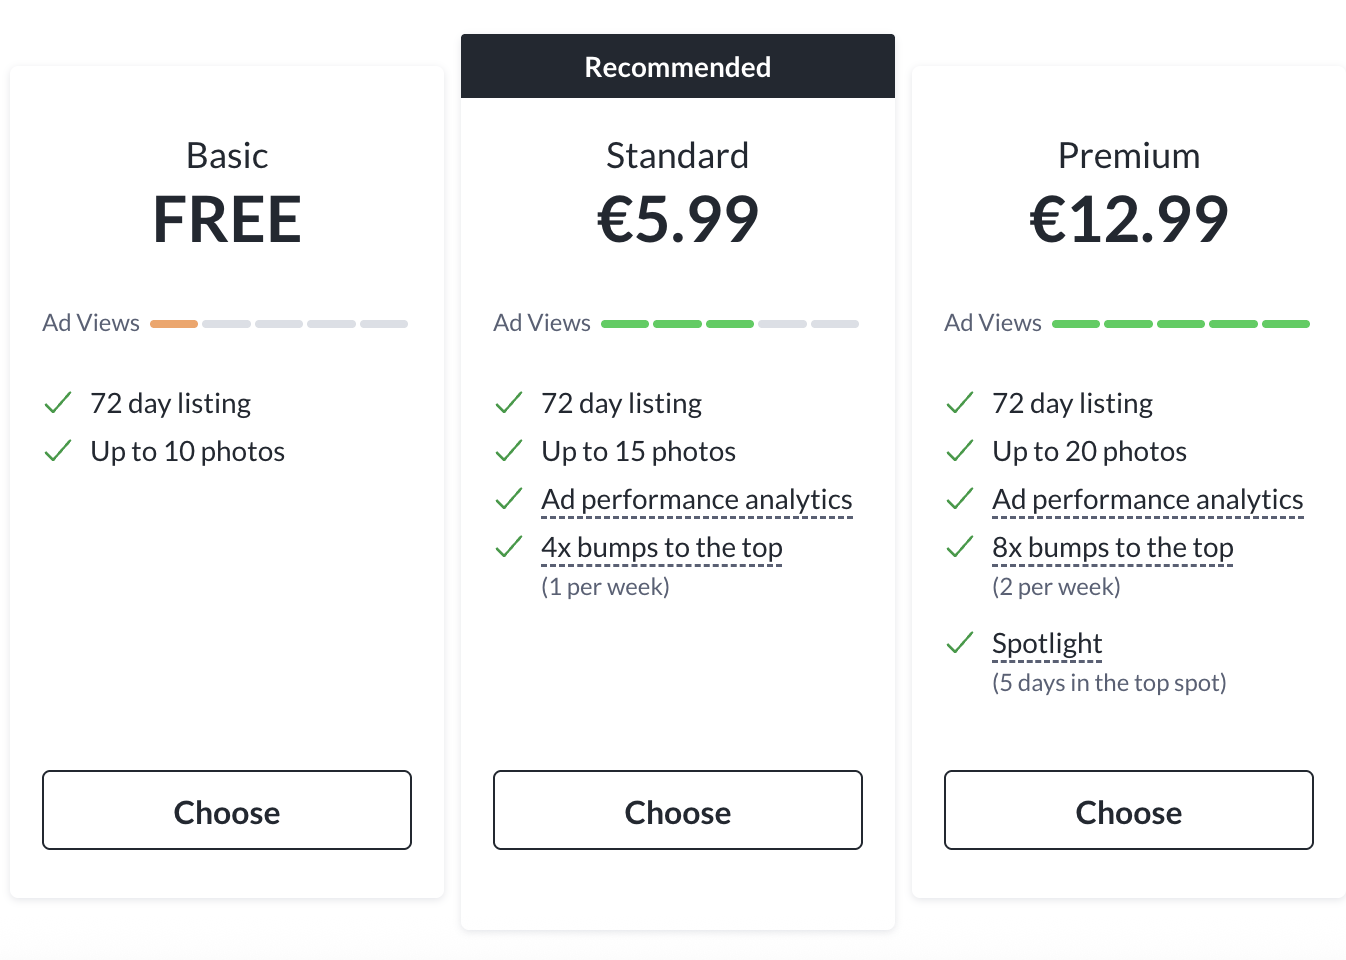
Task: Click the Premium plan title
Action: (1128, 156)
